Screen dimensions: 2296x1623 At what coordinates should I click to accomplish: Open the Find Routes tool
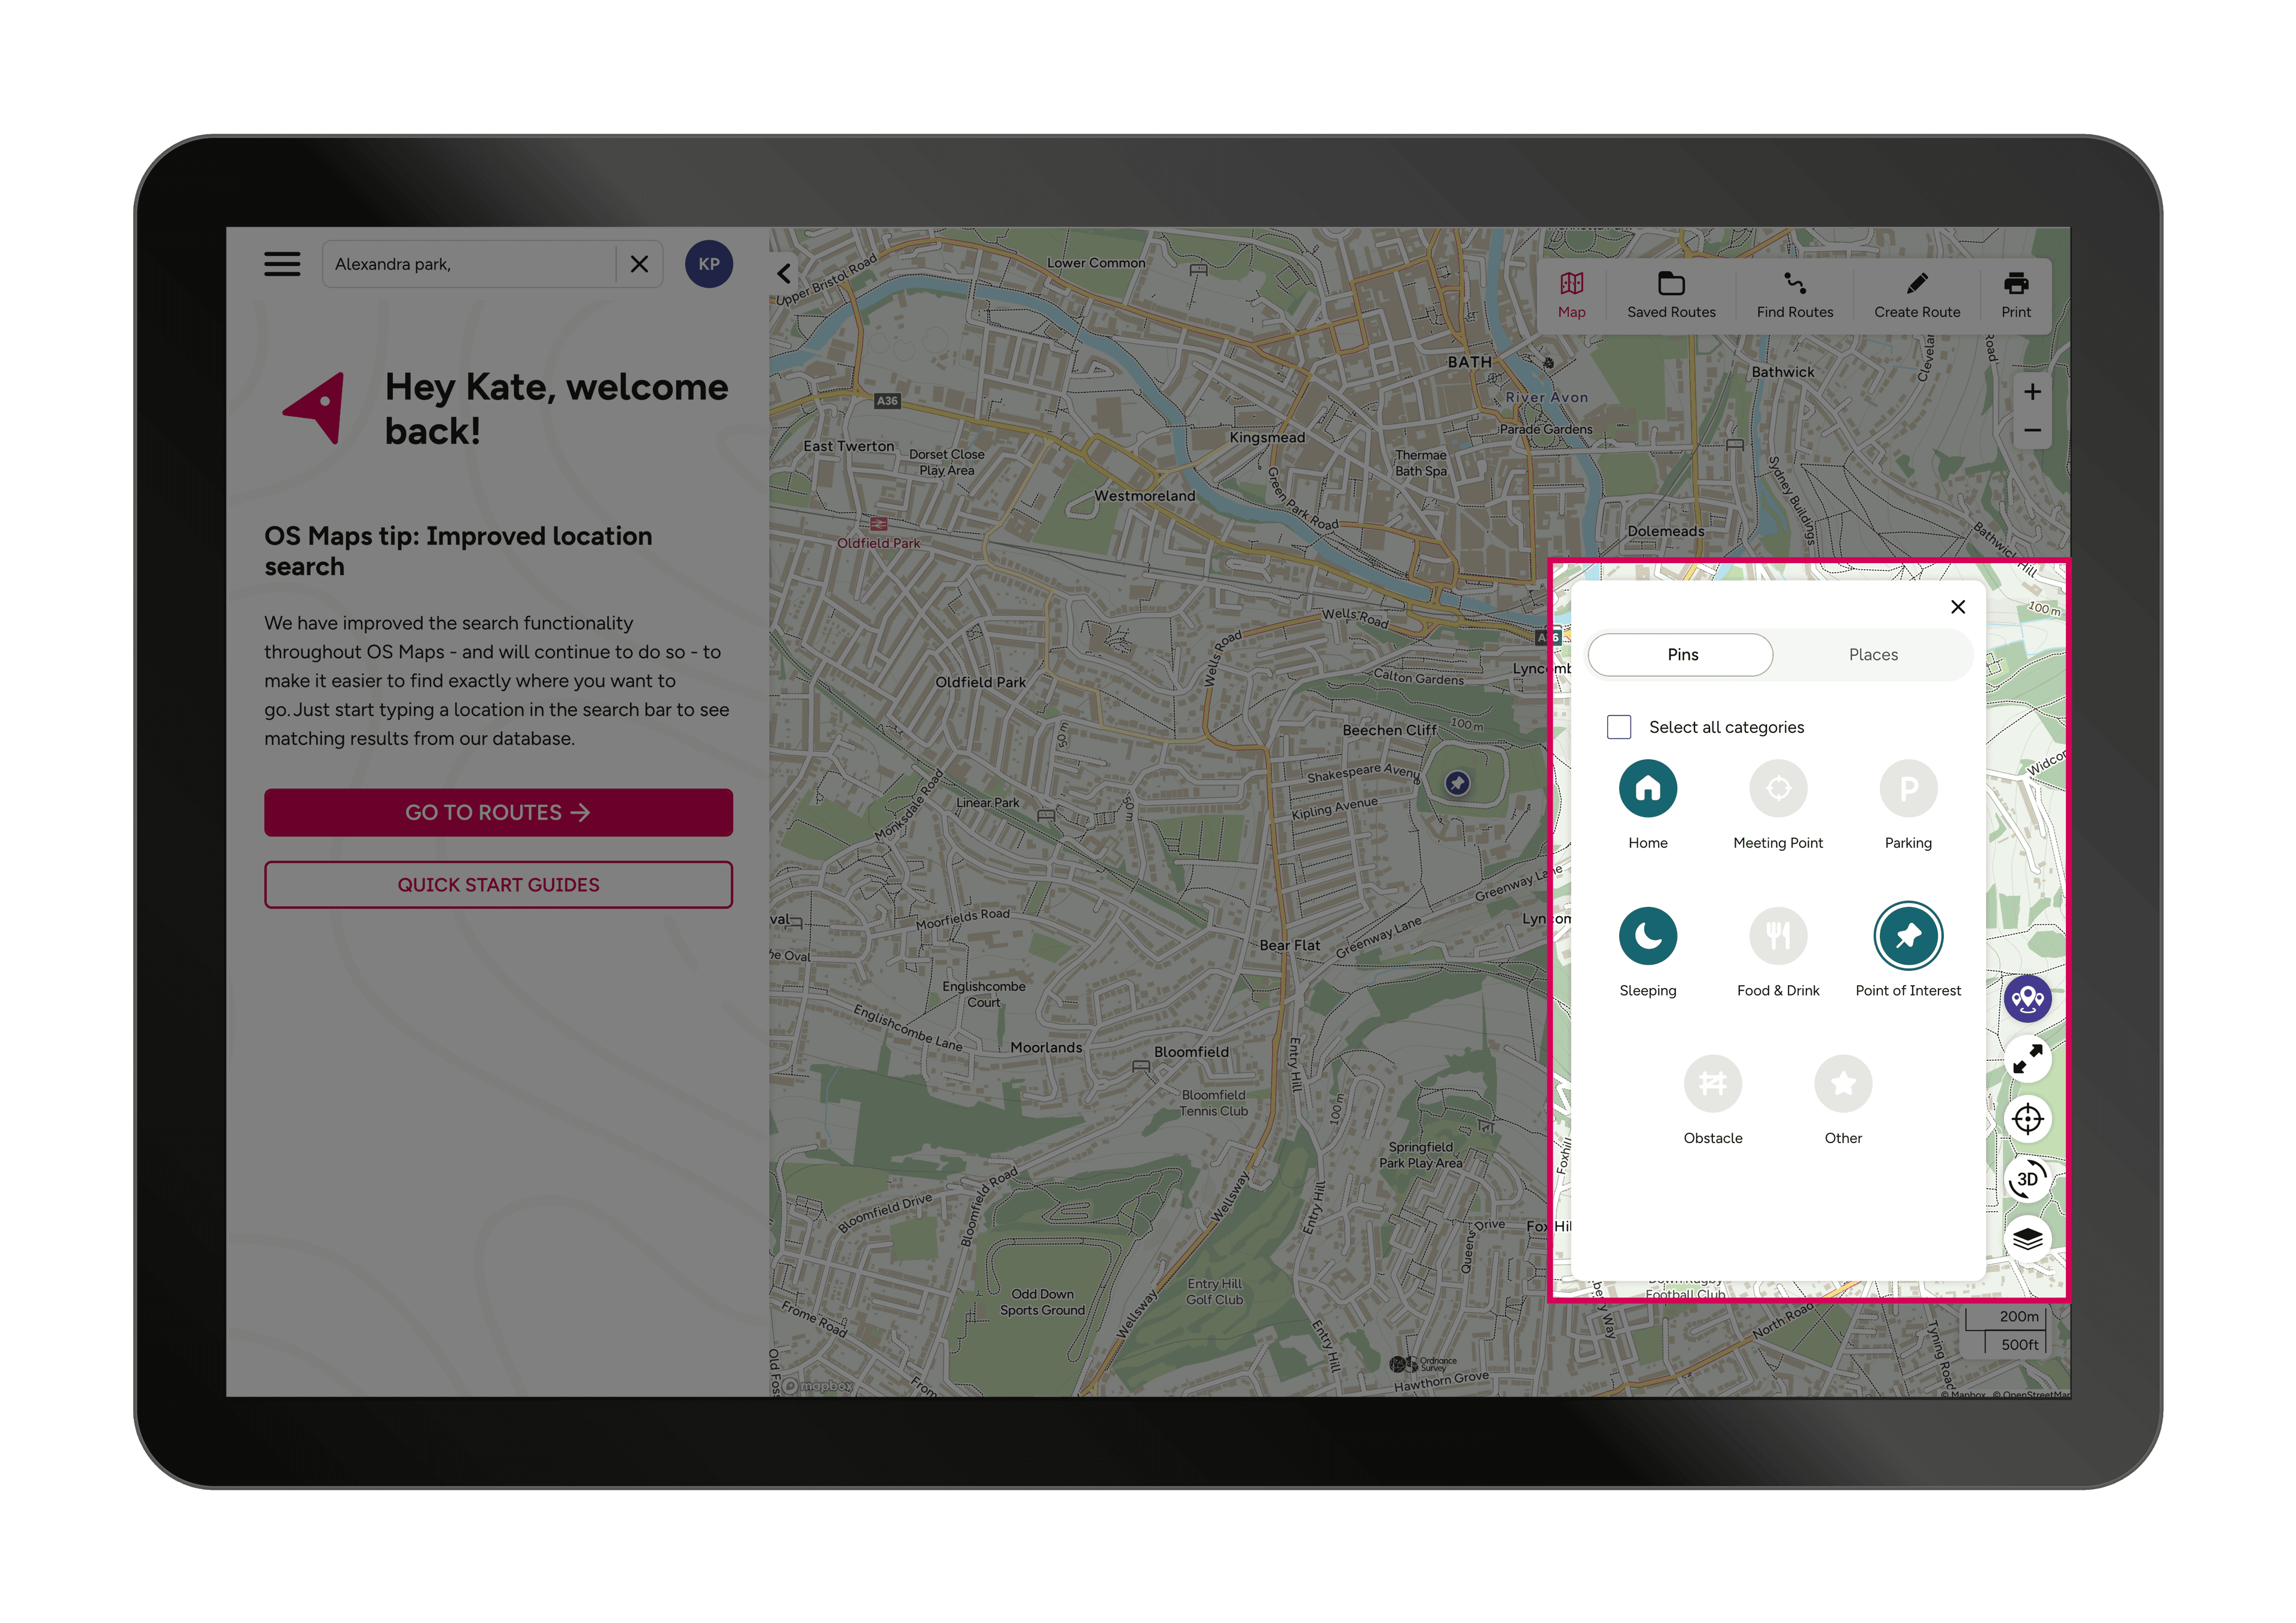click(1794, 293)
